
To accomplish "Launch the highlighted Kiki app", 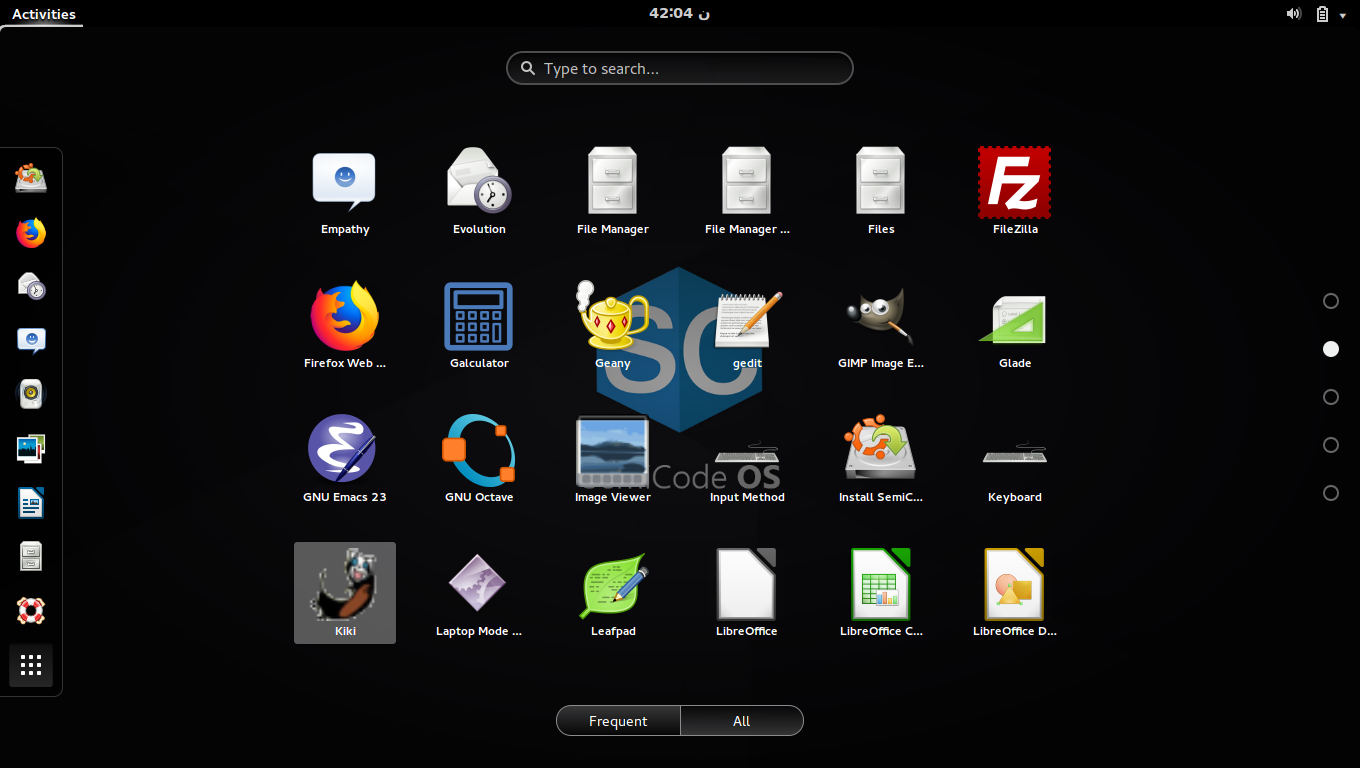I will [x=345, y=593].
